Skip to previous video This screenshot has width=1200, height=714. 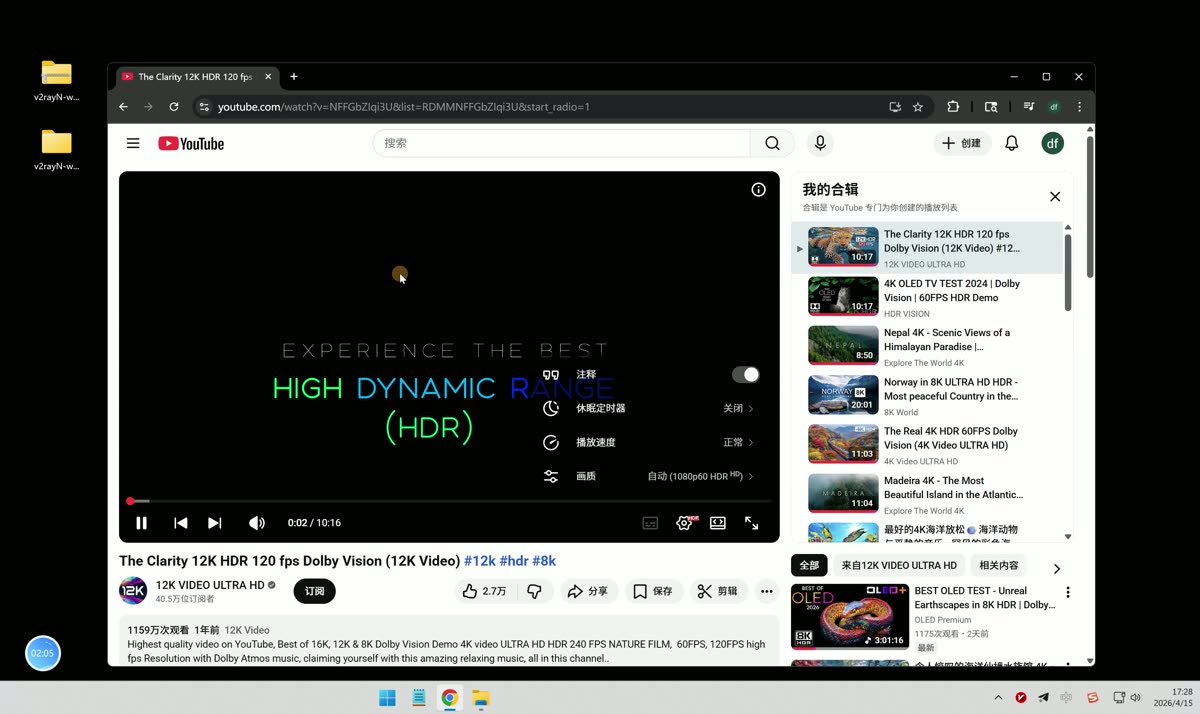click(180, 523)
